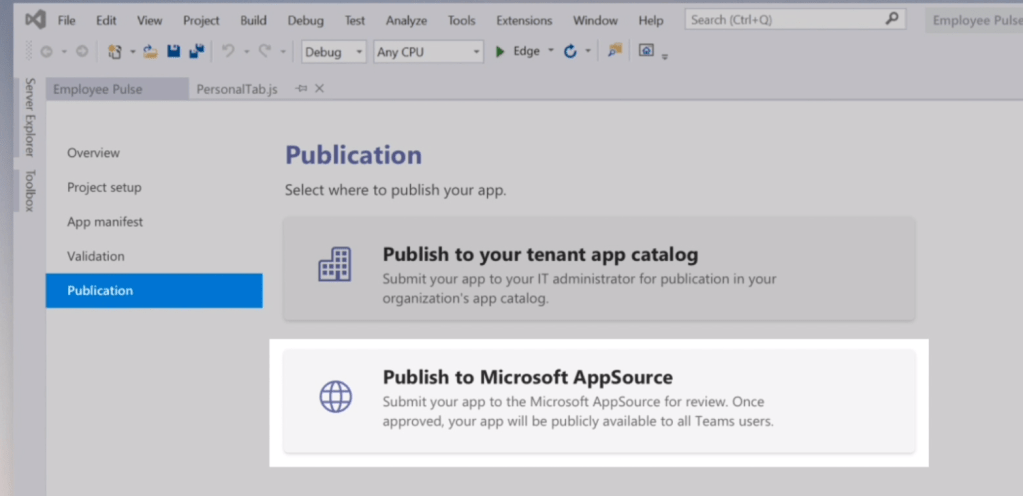
Task: Open the Extensions menu
Action: 523,20
